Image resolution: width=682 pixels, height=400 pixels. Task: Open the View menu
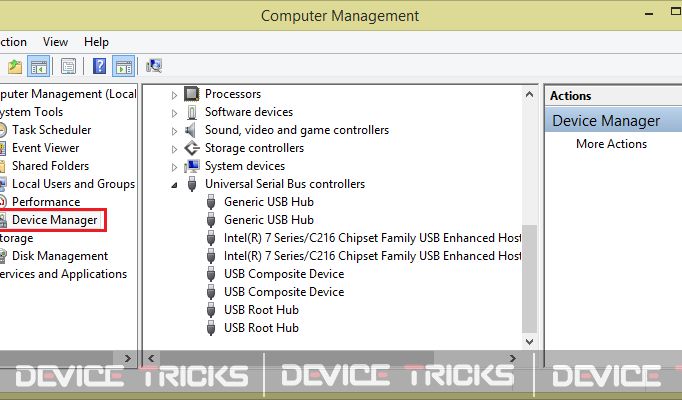pos(55,42)
